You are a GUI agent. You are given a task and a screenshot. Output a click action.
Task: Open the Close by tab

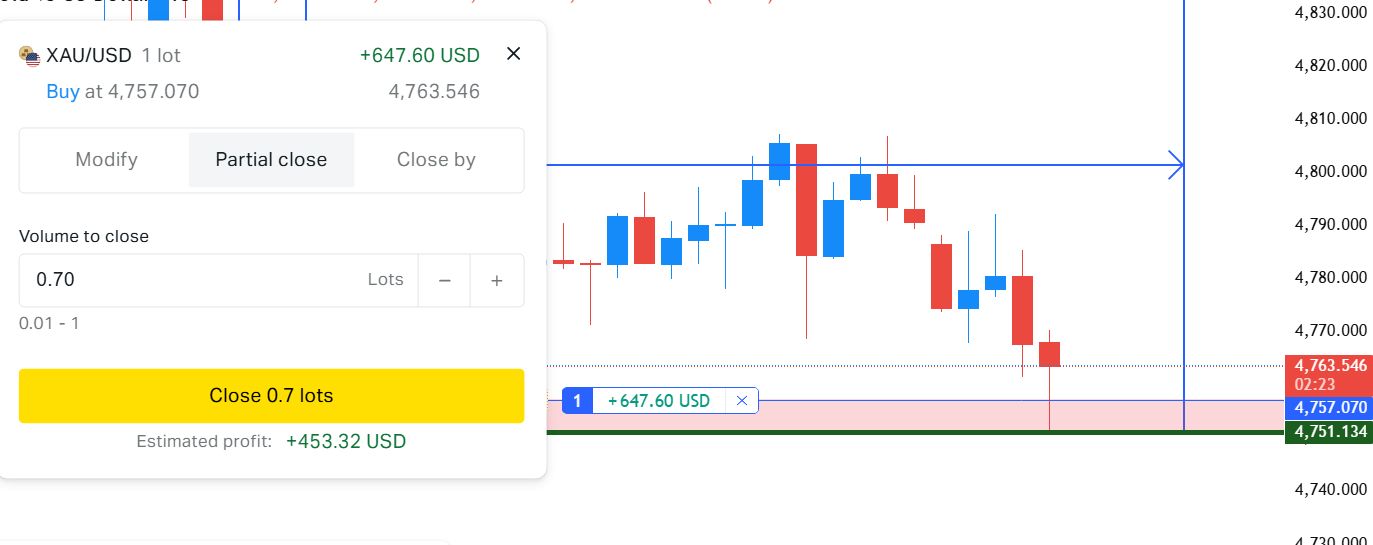(x=436, y=160)
